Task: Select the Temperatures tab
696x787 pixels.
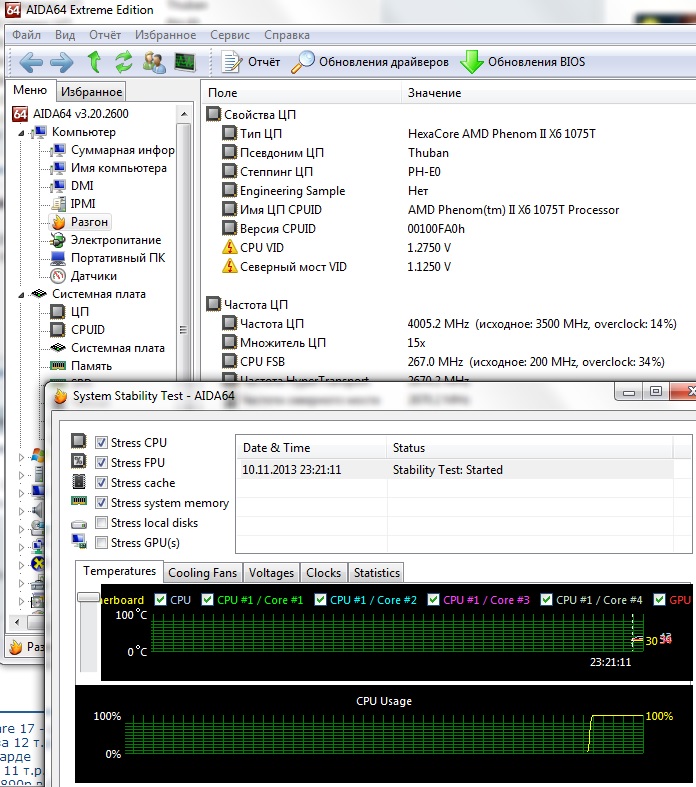Action: tap(119, 571)
